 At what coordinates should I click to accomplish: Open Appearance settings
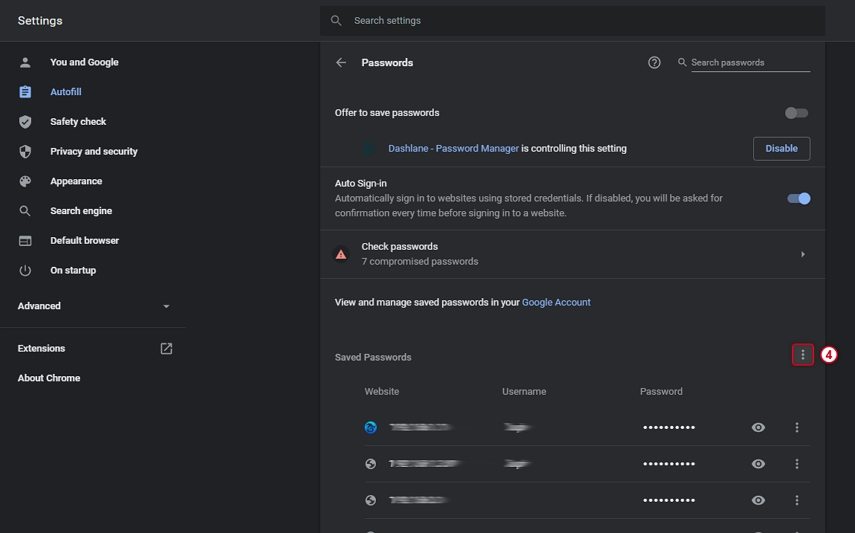point(76,181)
